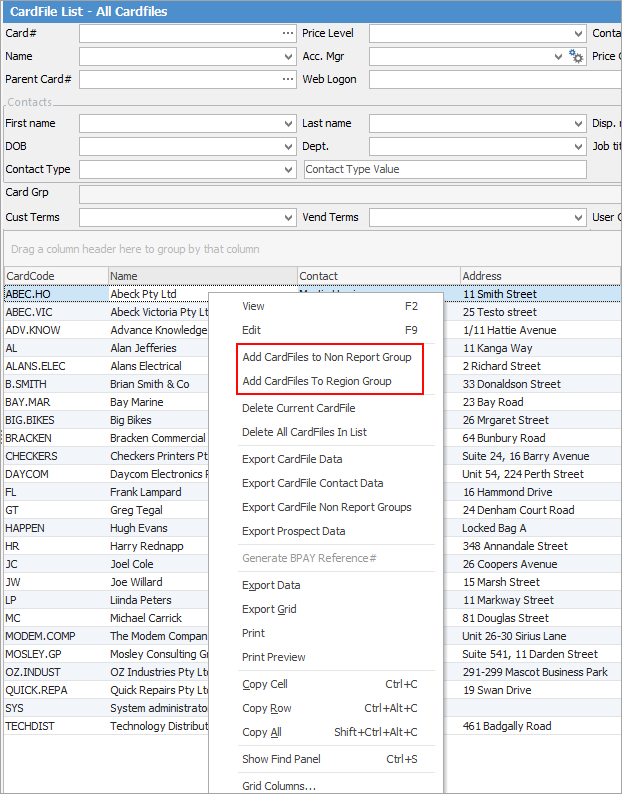
Task: Expand the Acc. Mgr dropdown list
Action: point(559,57)
